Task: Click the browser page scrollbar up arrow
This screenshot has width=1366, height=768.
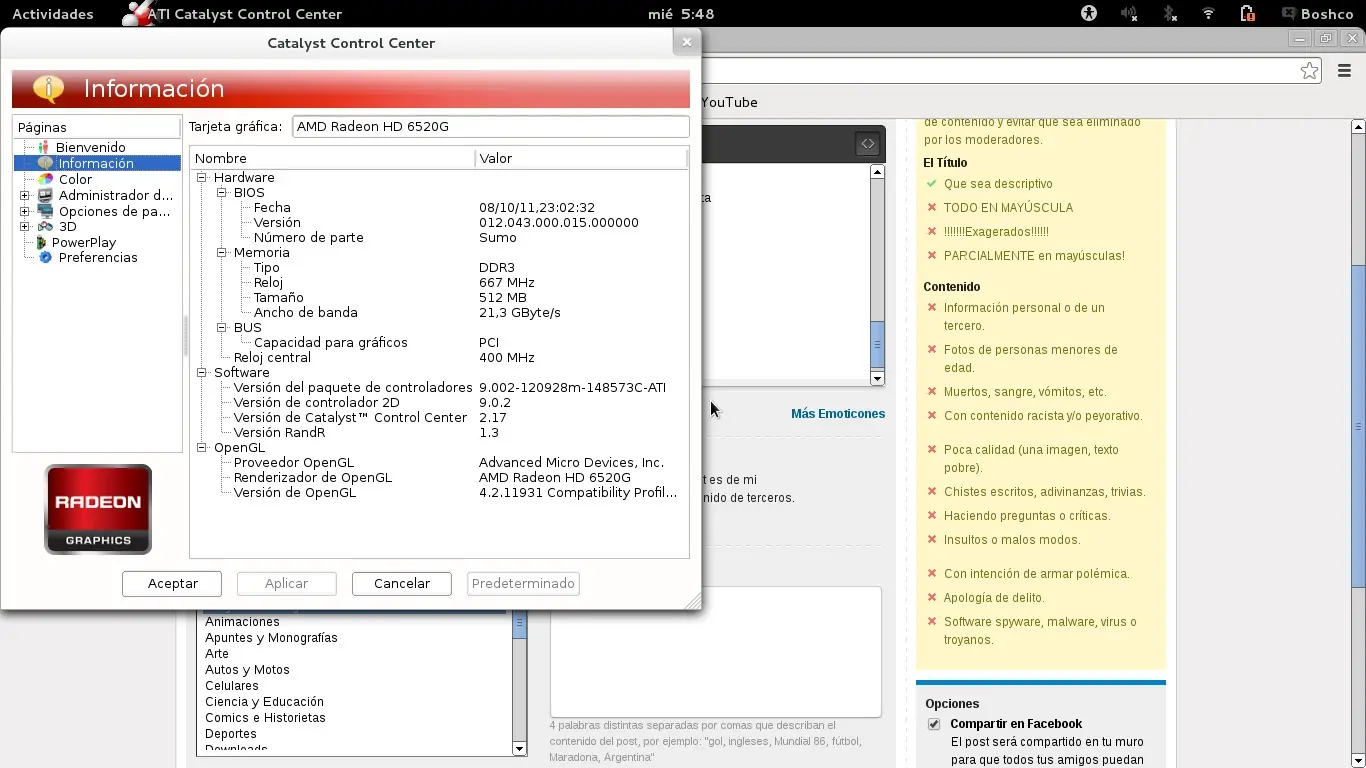Action: point(1358,127)
